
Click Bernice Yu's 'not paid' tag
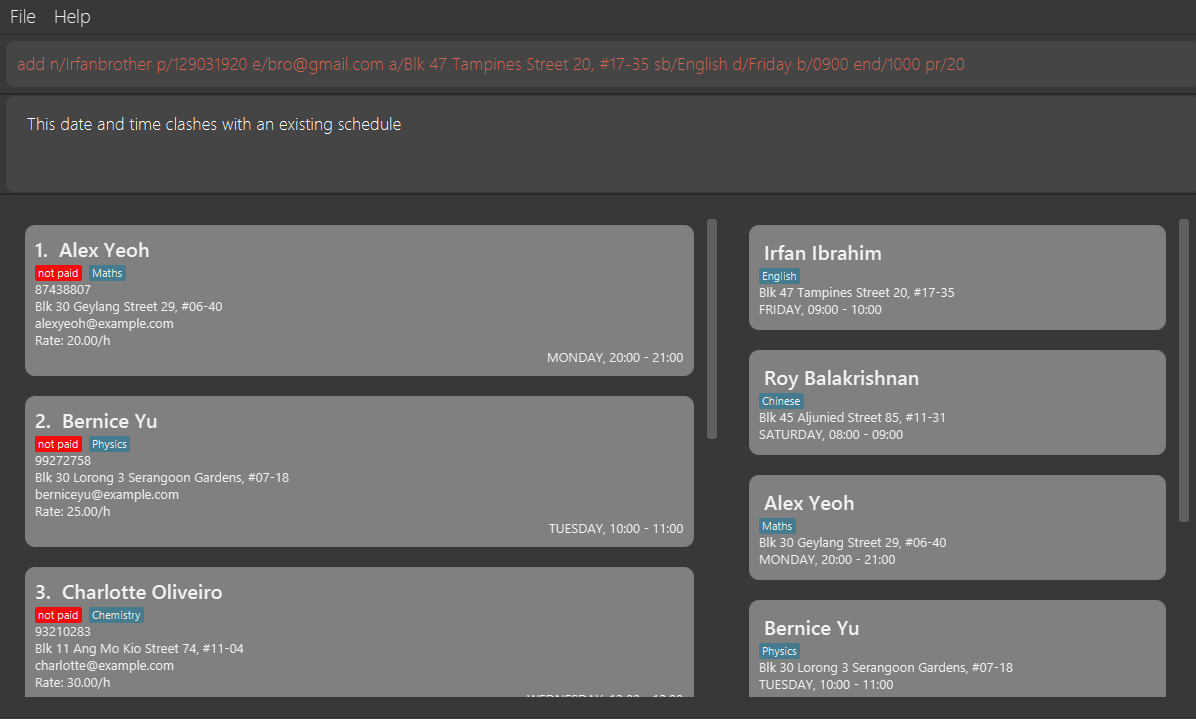(58, 444)
